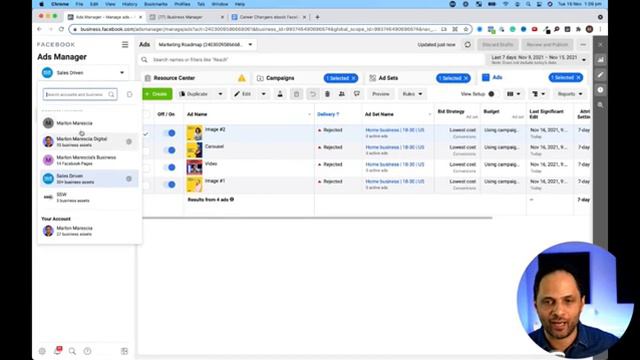Image resolution: width=640 pixels, height=360 pixels.
Task: Expand the Duplicate dropdown arrow
Action: click(220, 94)
